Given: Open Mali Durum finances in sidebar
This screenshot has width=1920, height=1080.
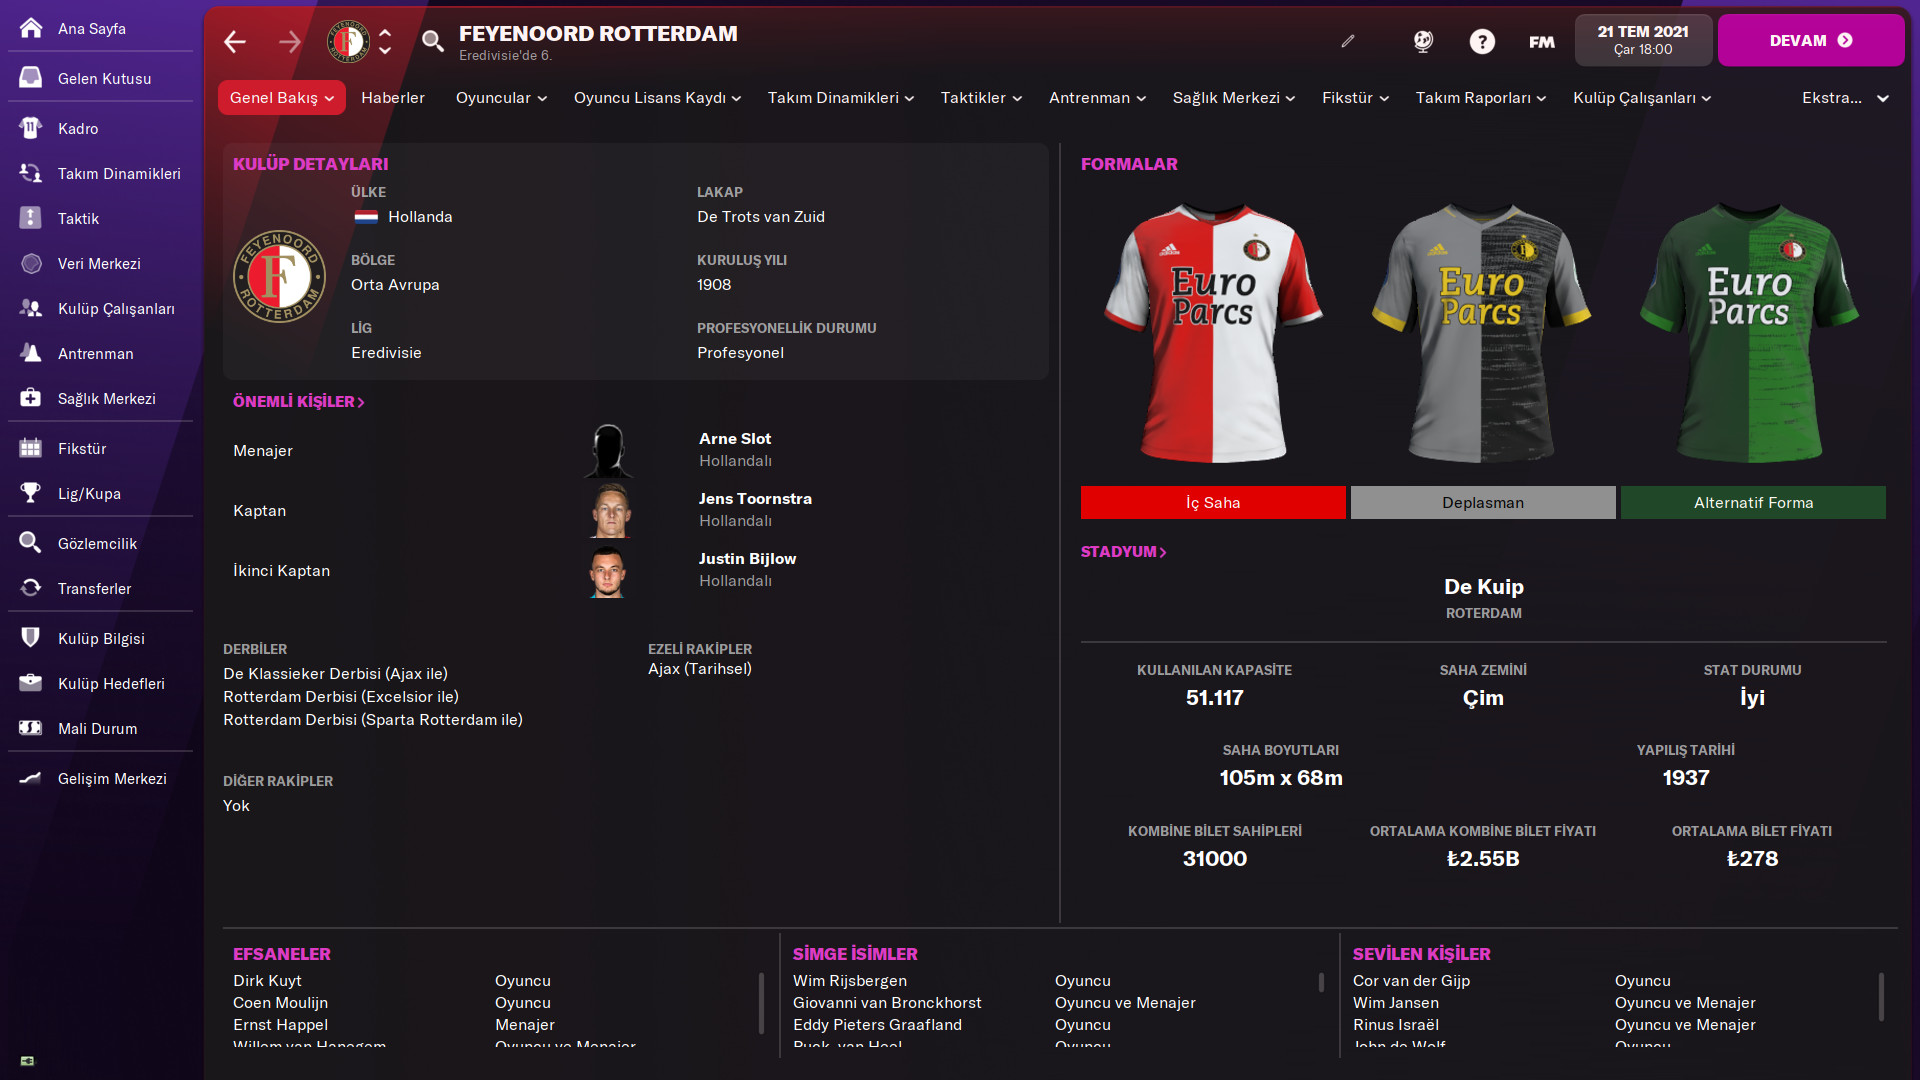Looking at the screenshot, I should (97, 728).
